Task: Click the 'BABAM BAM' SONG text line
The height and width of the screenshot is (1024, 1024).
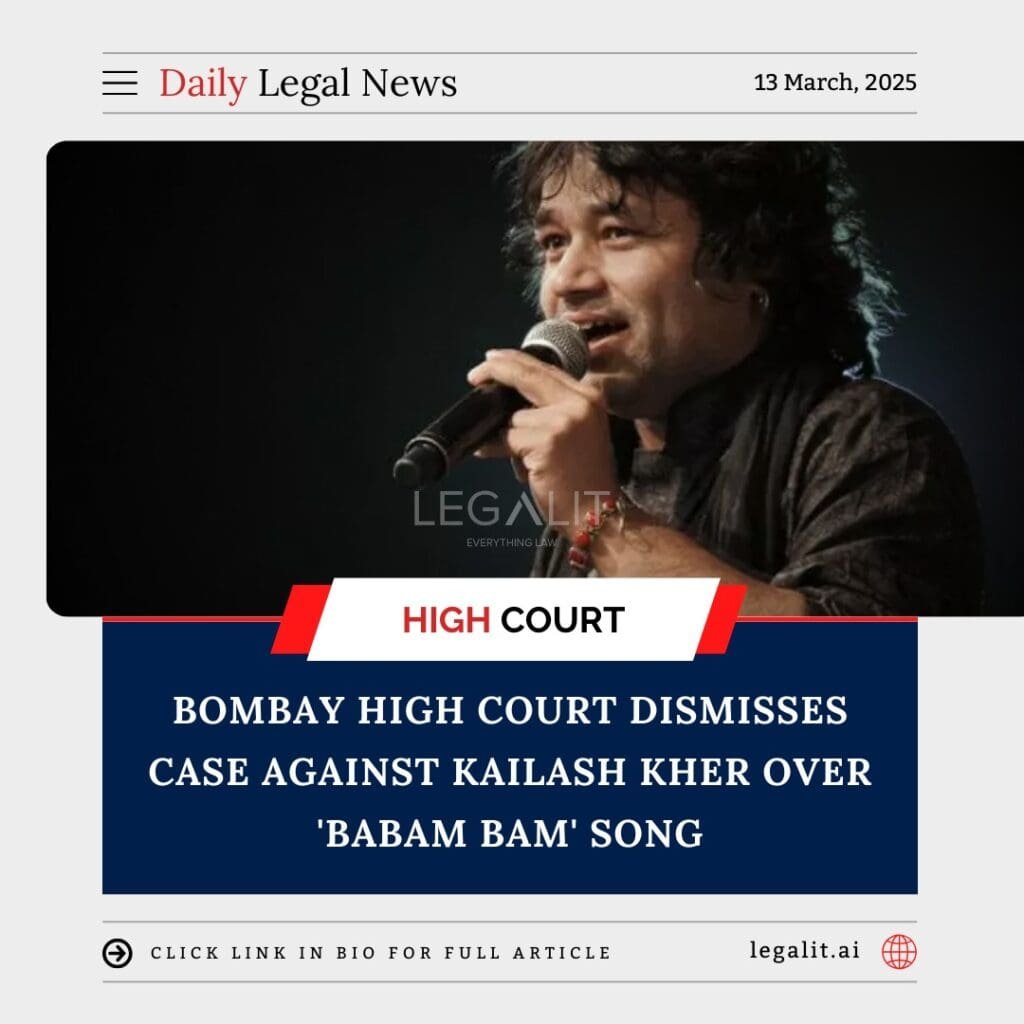Action: [510, 833]
